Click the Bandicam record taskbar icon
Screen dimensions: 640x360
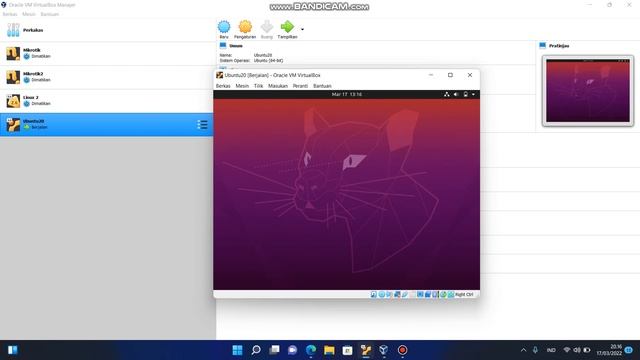pyautogui.click(x=402, y=350)
